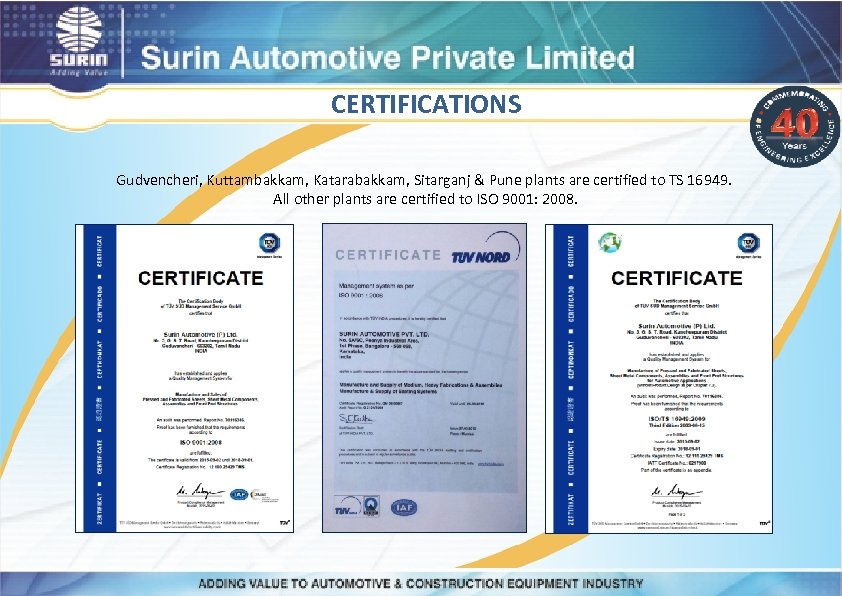The height and width of the screenshot is (596, 842).
Task: Click green globe logo on right certificate
Action: 611,242
